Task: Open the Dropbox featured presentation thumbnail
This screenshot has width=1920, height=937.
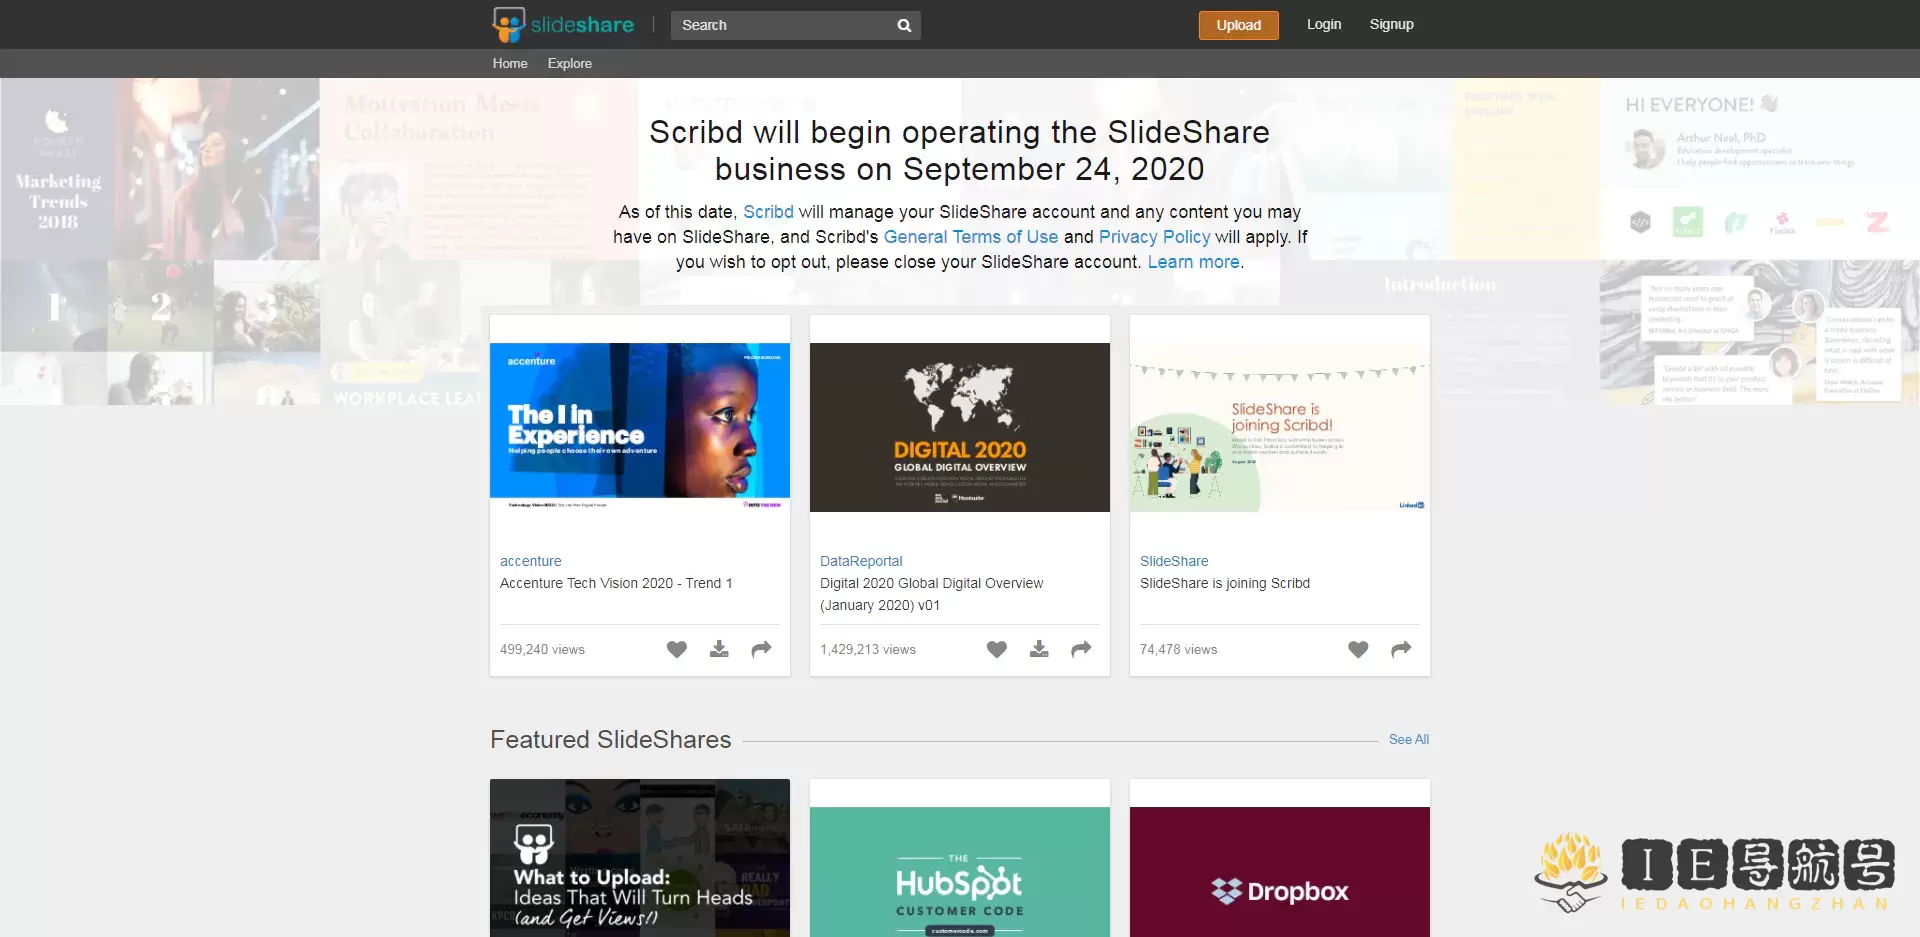Action: coord(1280,880)
